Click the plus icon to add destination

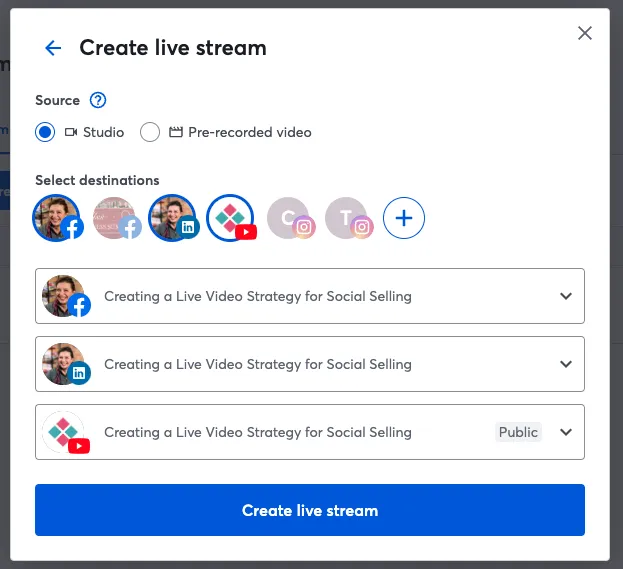pos(404,217)
